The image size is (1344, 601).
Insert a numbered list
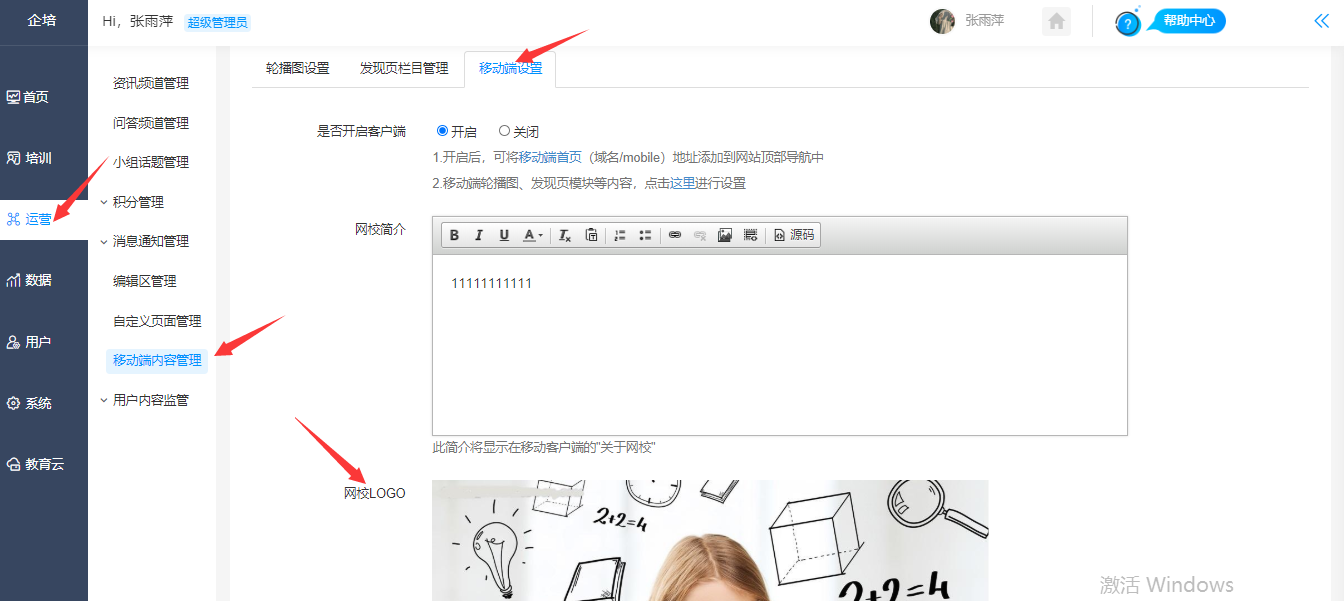tap(620, 235)
